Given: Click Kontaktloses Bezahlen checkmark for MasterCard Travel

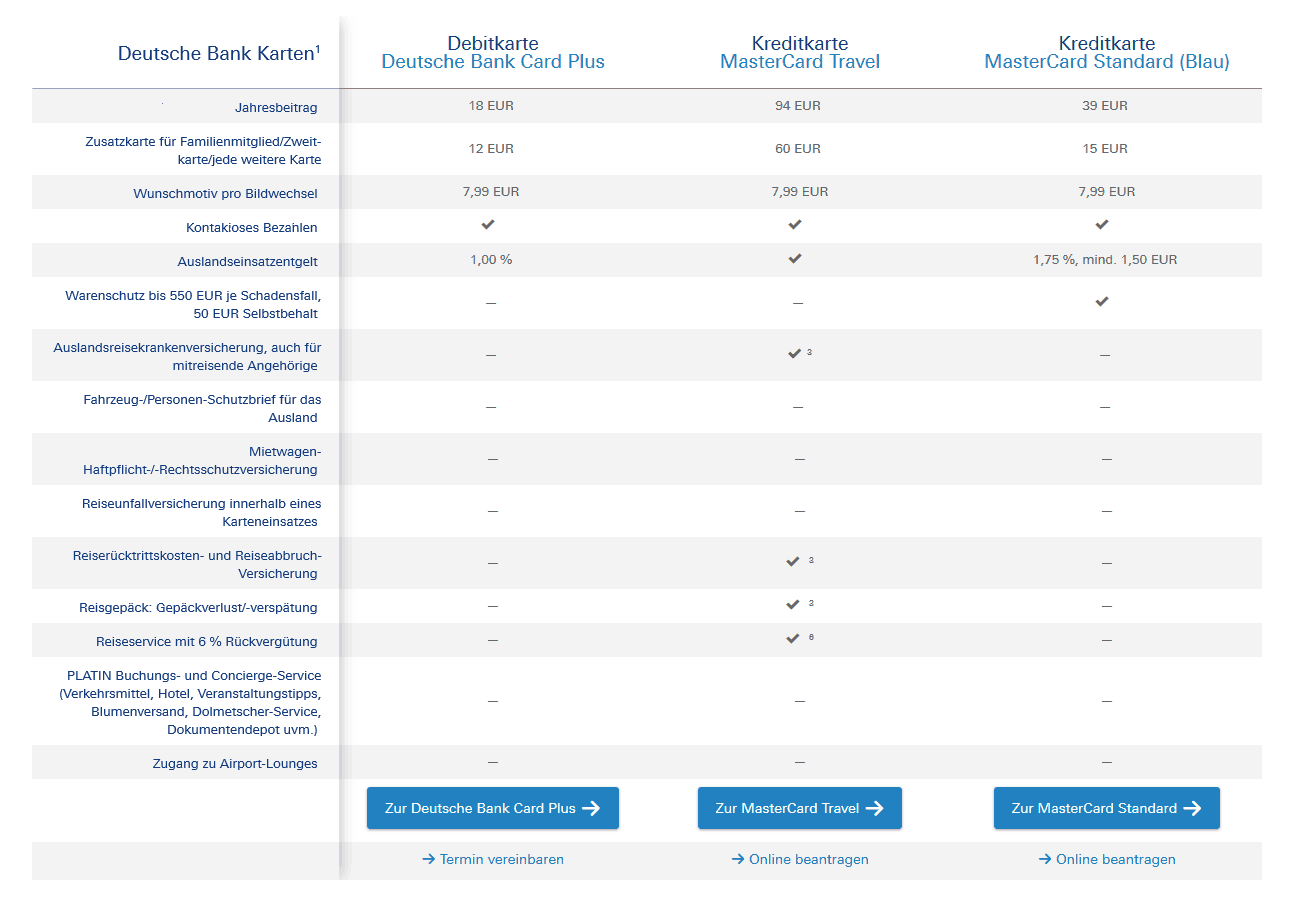Looking at the screenshot, I should tap(795, 224).
